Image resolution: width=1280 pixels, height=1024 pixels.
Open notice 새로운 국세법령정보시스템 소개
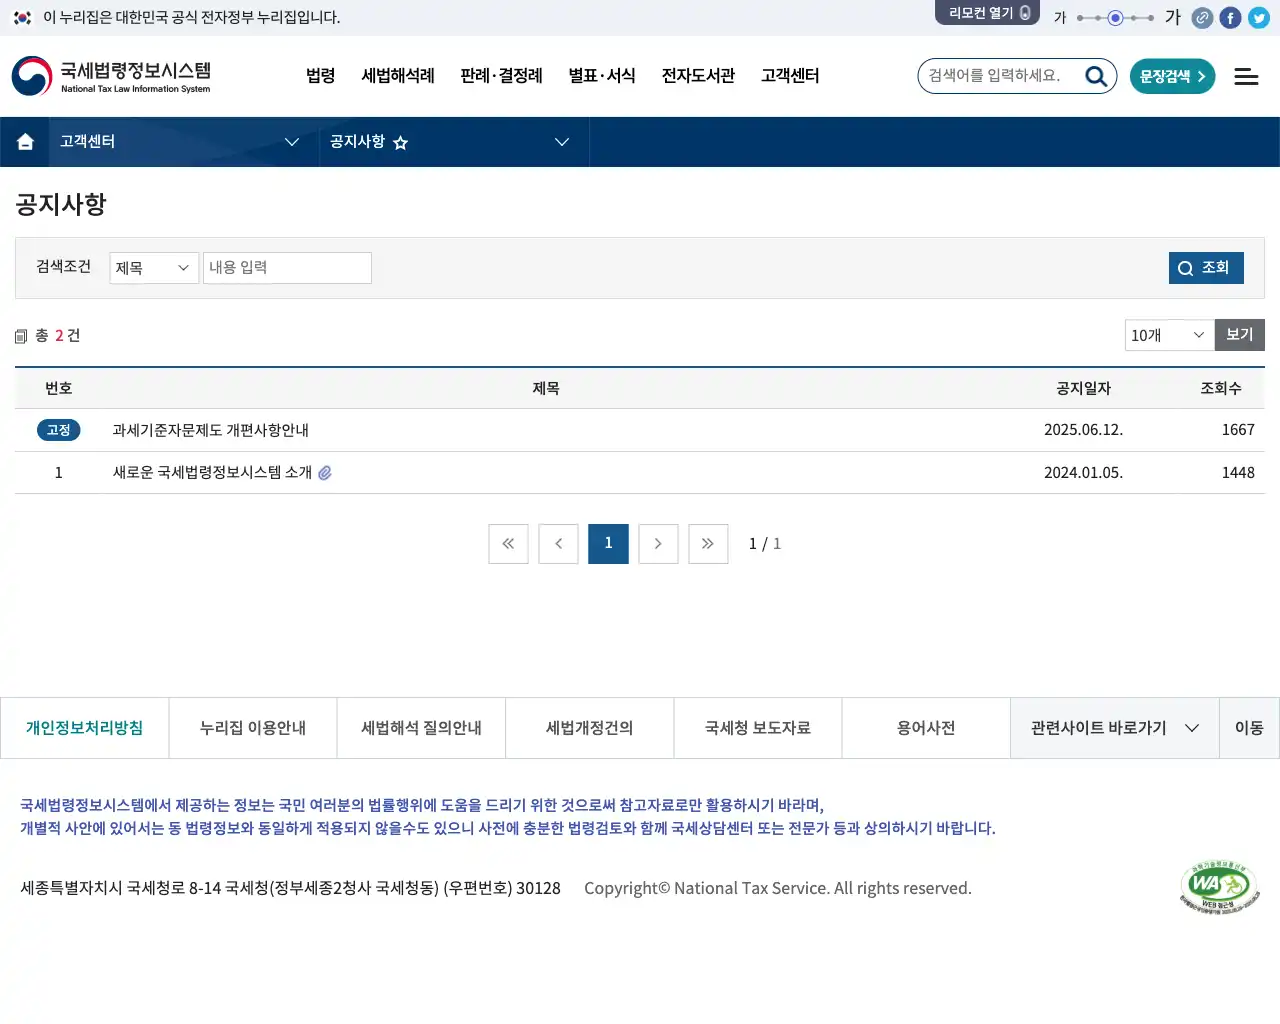pyautogui.click(x=212, y=473)
